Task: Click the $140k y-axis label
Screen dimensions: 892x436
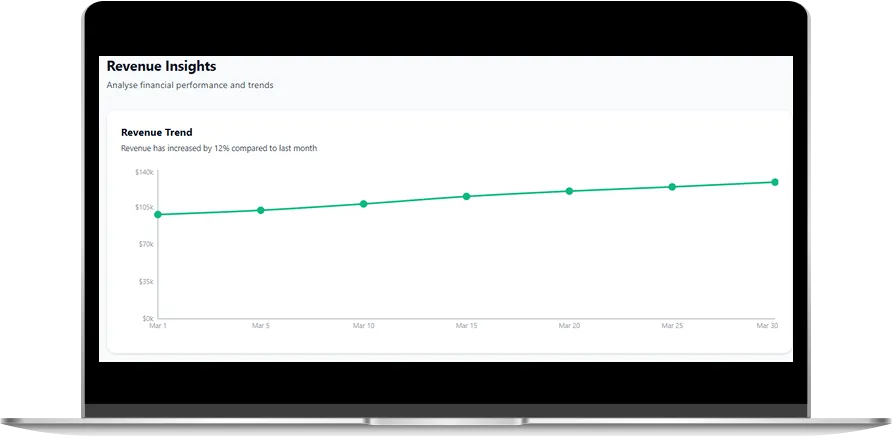Action: point(144,172)
